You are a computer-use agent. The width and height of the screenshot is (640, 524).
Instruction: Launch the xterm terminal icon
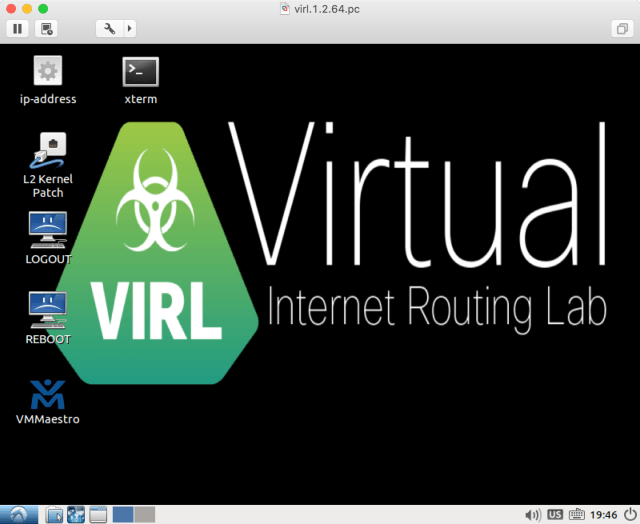point(140,80)
